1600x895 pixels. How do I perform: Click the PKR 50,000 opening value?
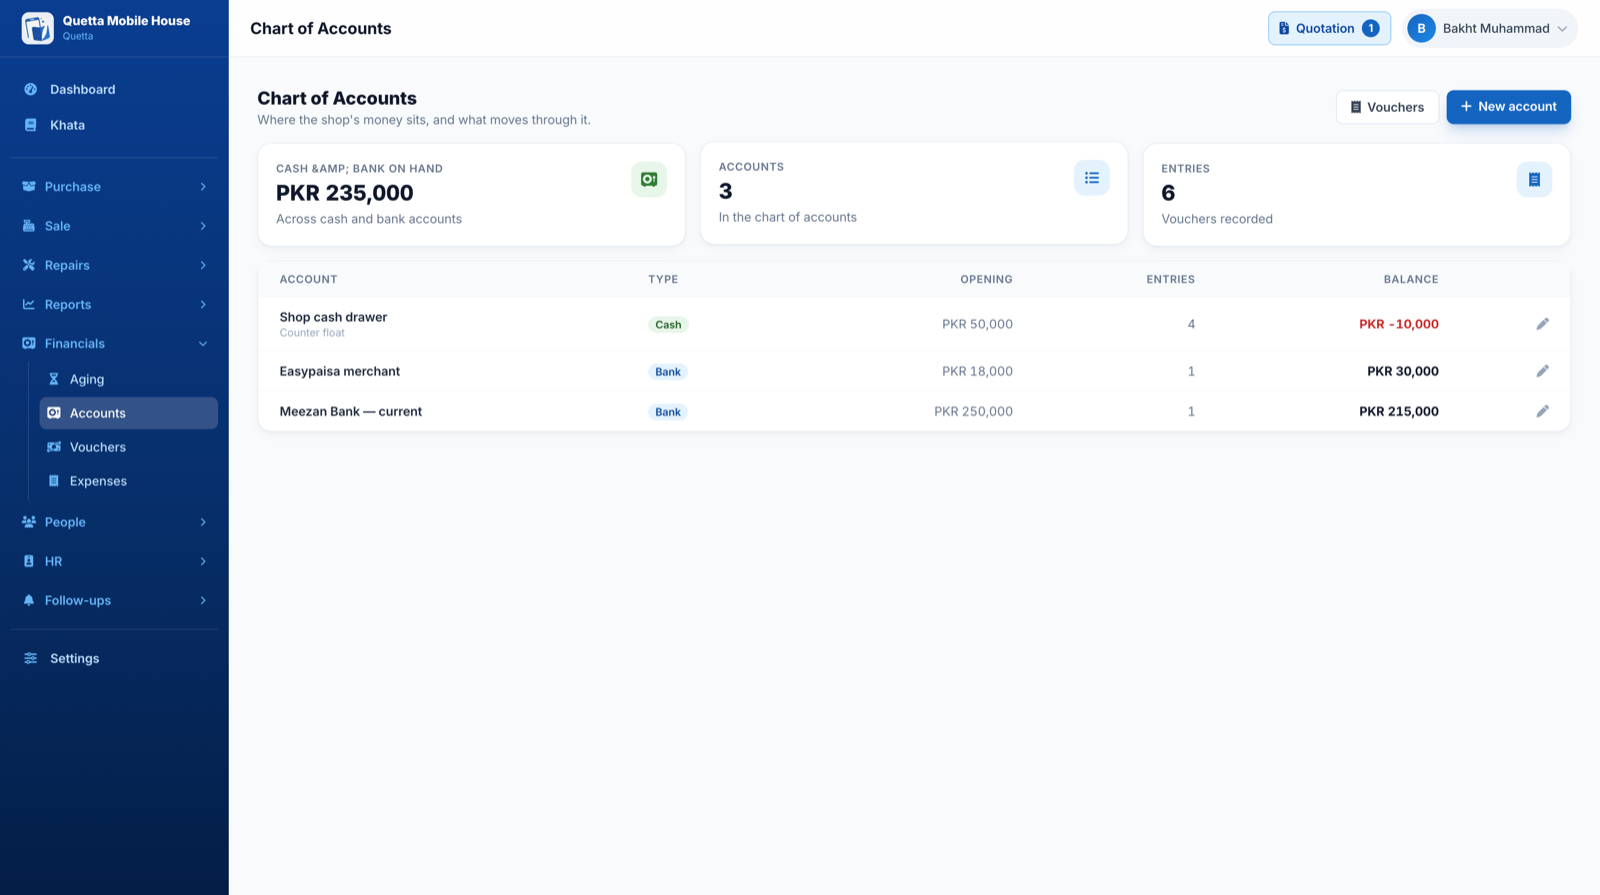977,324
